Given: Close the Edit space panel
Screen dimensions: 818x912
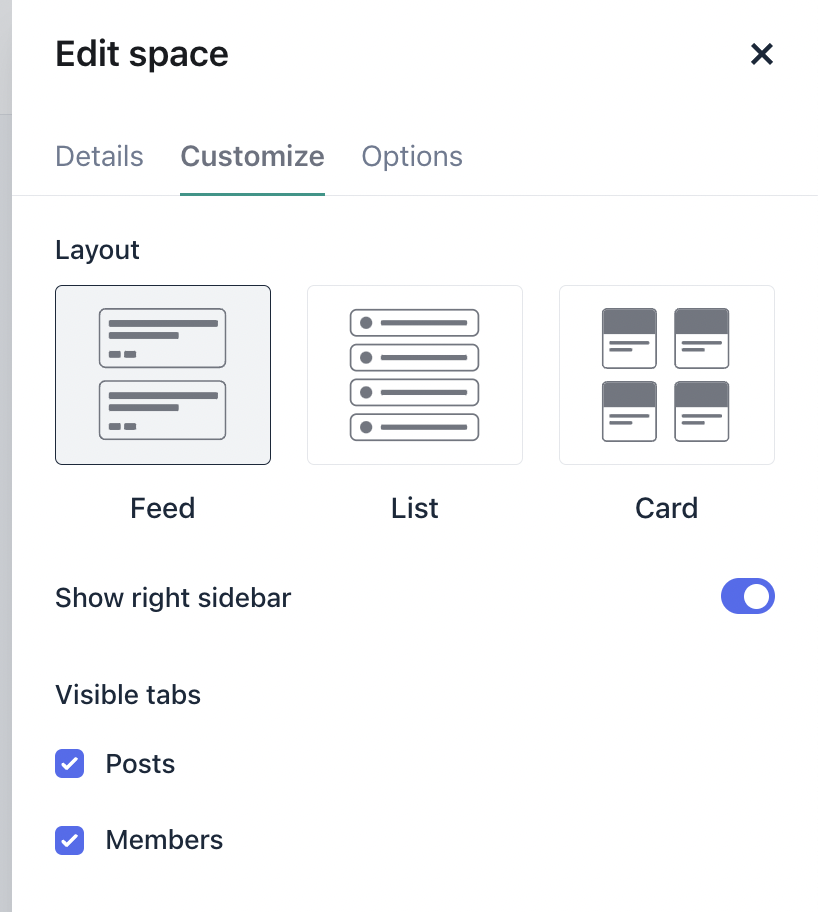Looking at the screenshot, I should click(x=762, y=54).
